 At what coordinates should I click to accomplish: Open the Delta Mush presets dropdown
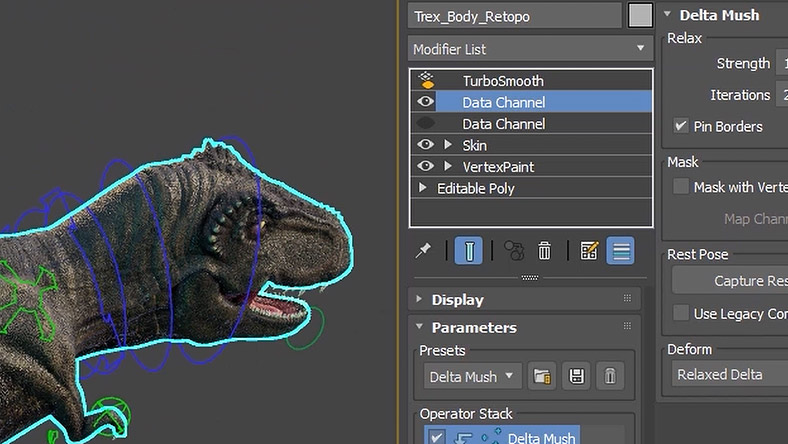point(472,376)
